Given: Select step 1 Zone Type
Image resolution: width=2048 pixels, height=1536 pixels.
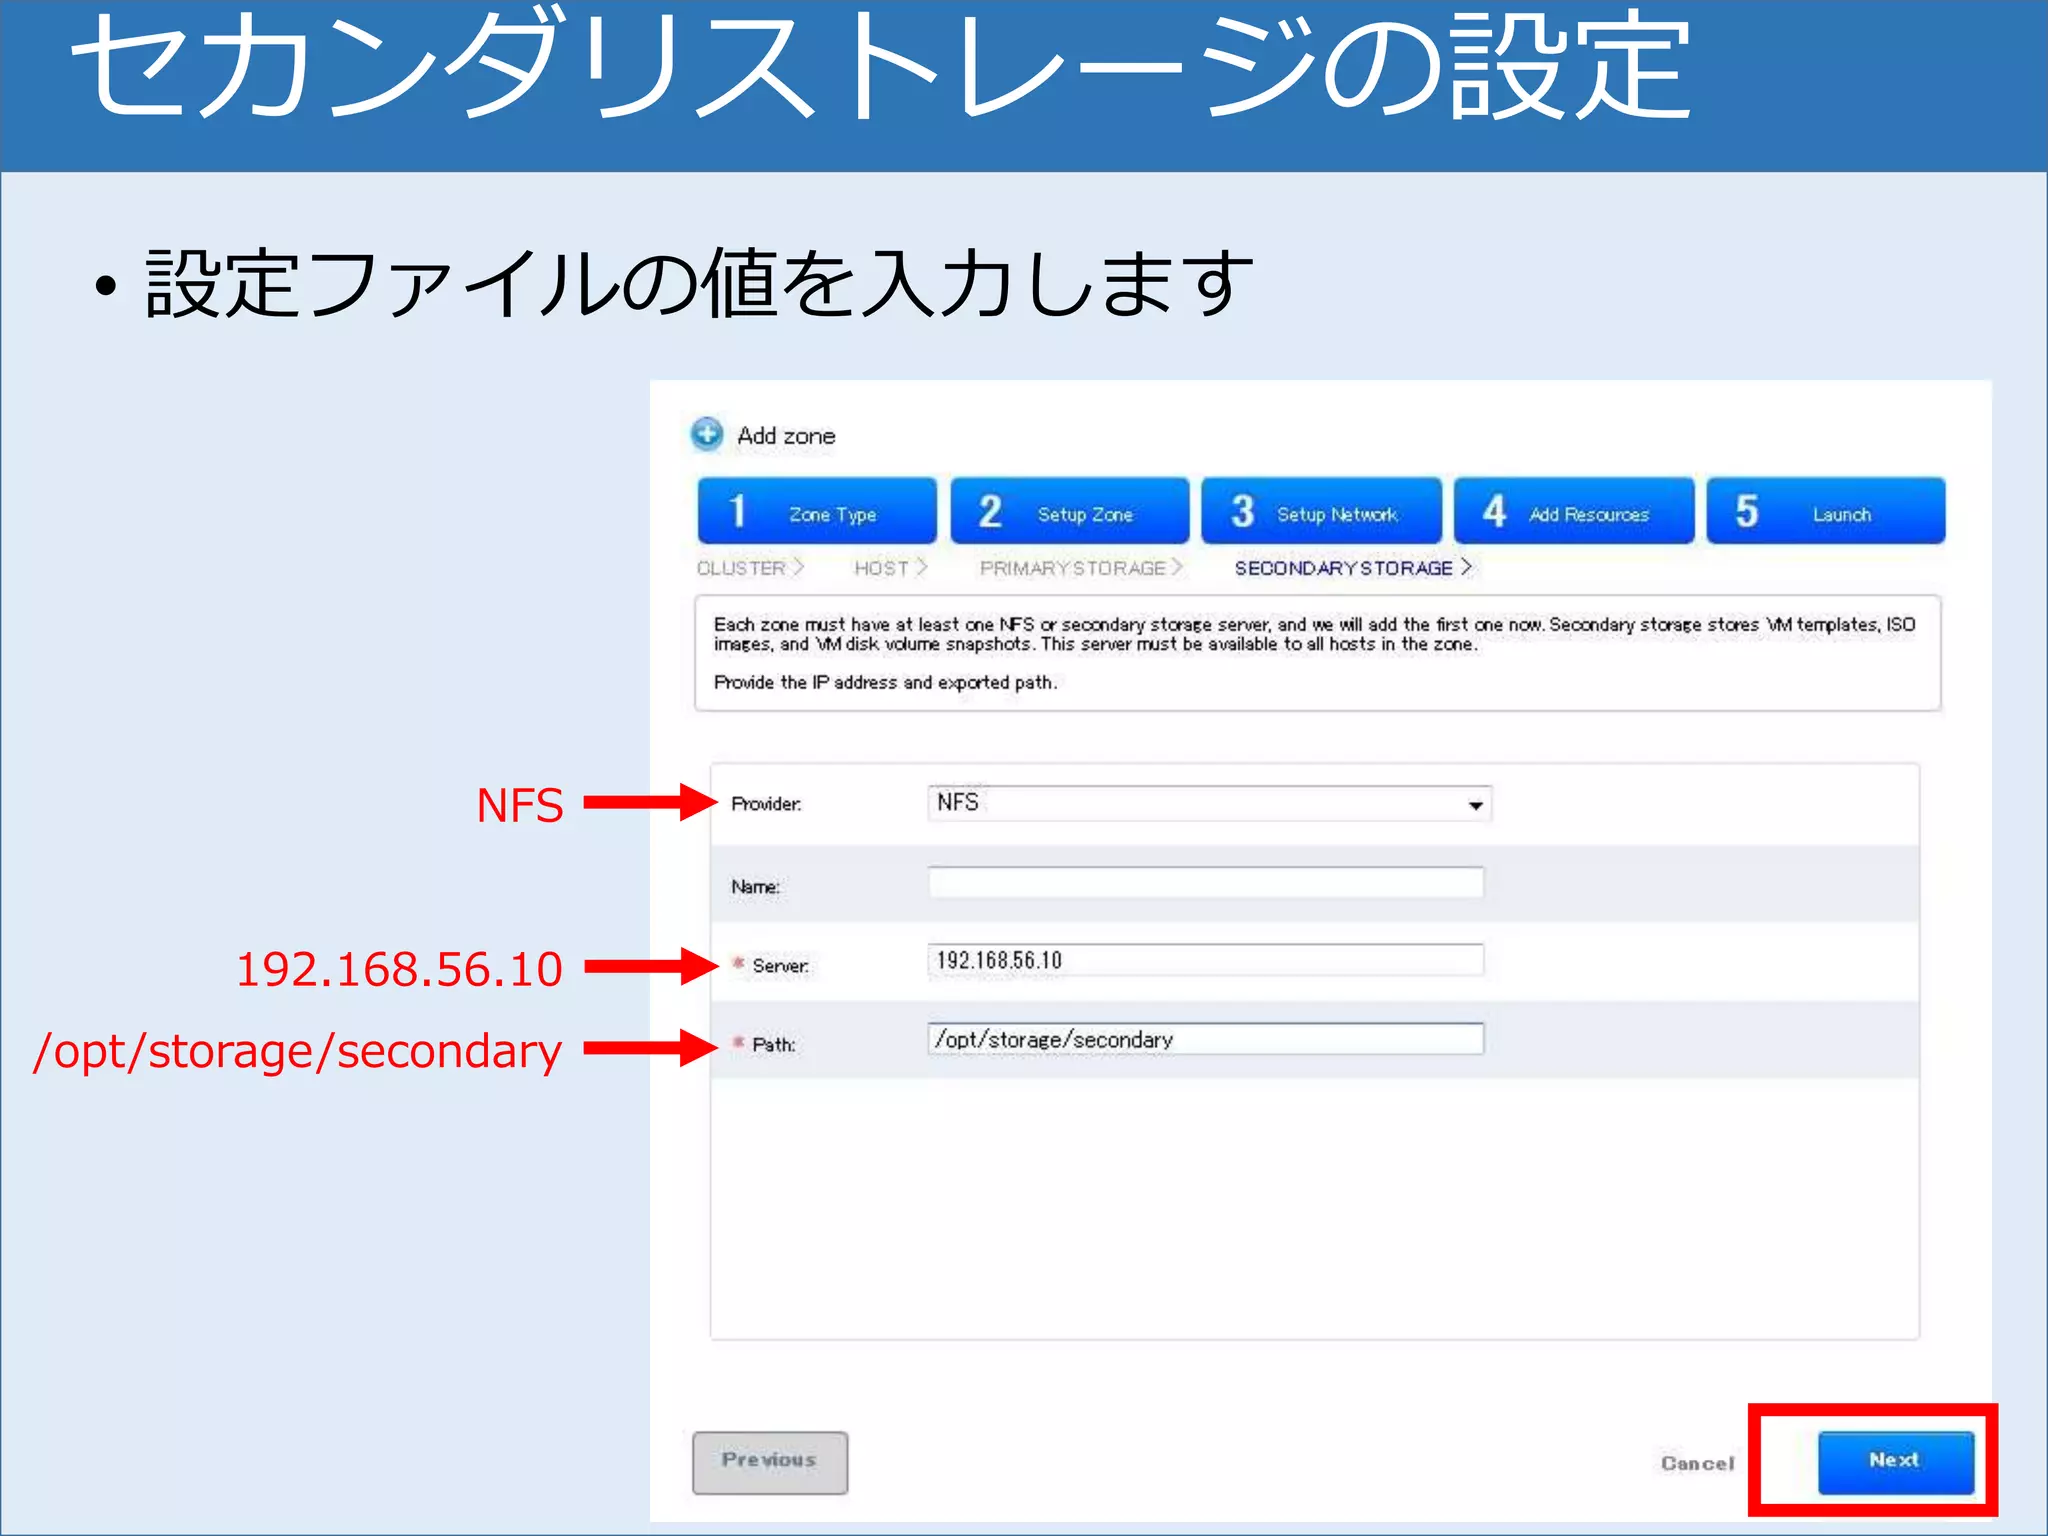Looking at the screenshot, I should (817, 511).
